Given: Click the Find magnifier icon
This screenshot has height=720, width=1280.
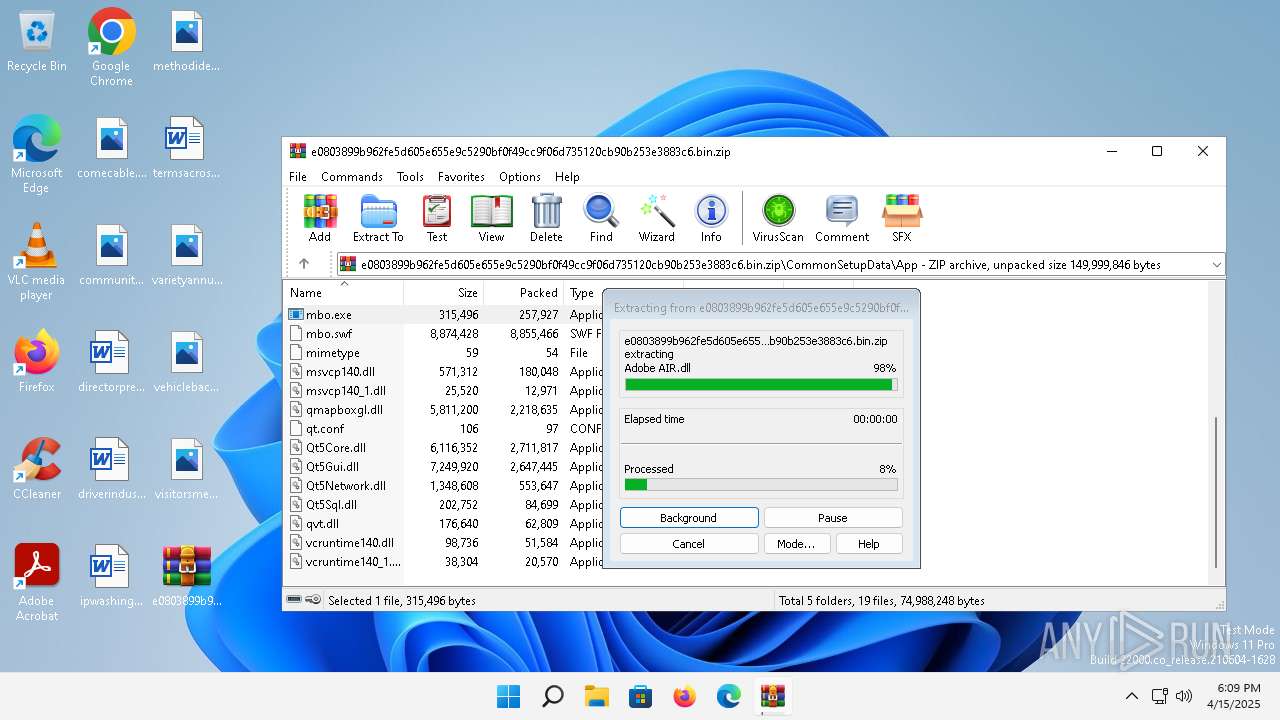Looking at the screenshot, I should pos(601,218).
